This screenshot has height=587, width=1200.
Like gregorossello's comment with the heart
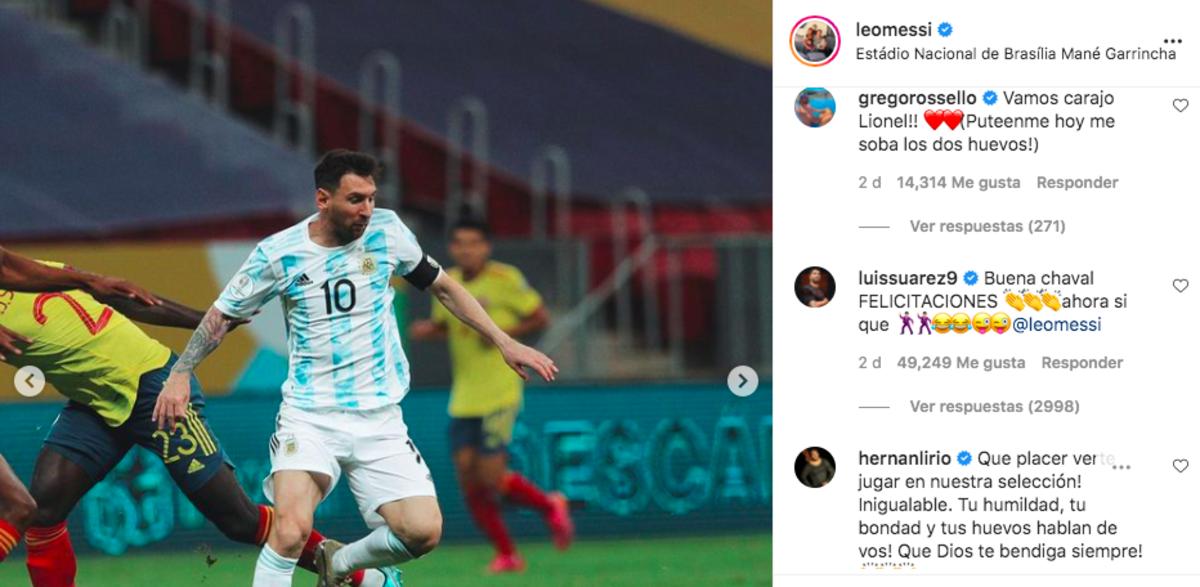pos(1180,105)
